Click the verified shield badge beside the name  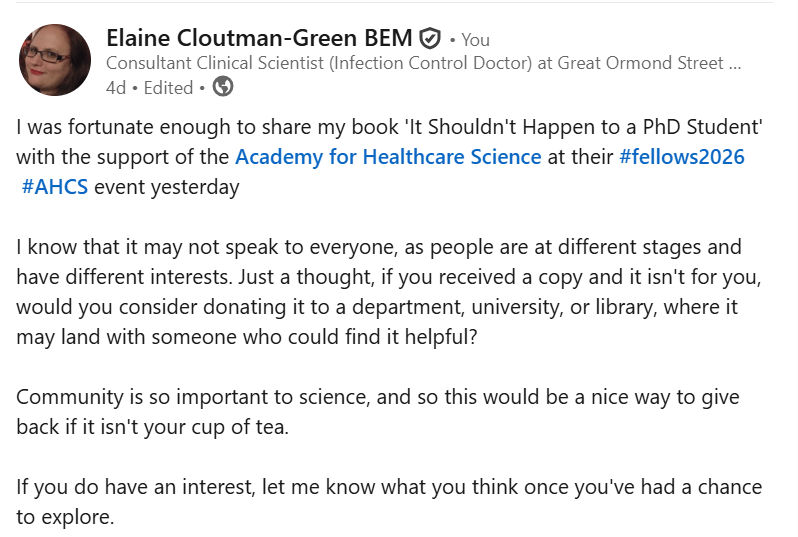click(430, 39)
